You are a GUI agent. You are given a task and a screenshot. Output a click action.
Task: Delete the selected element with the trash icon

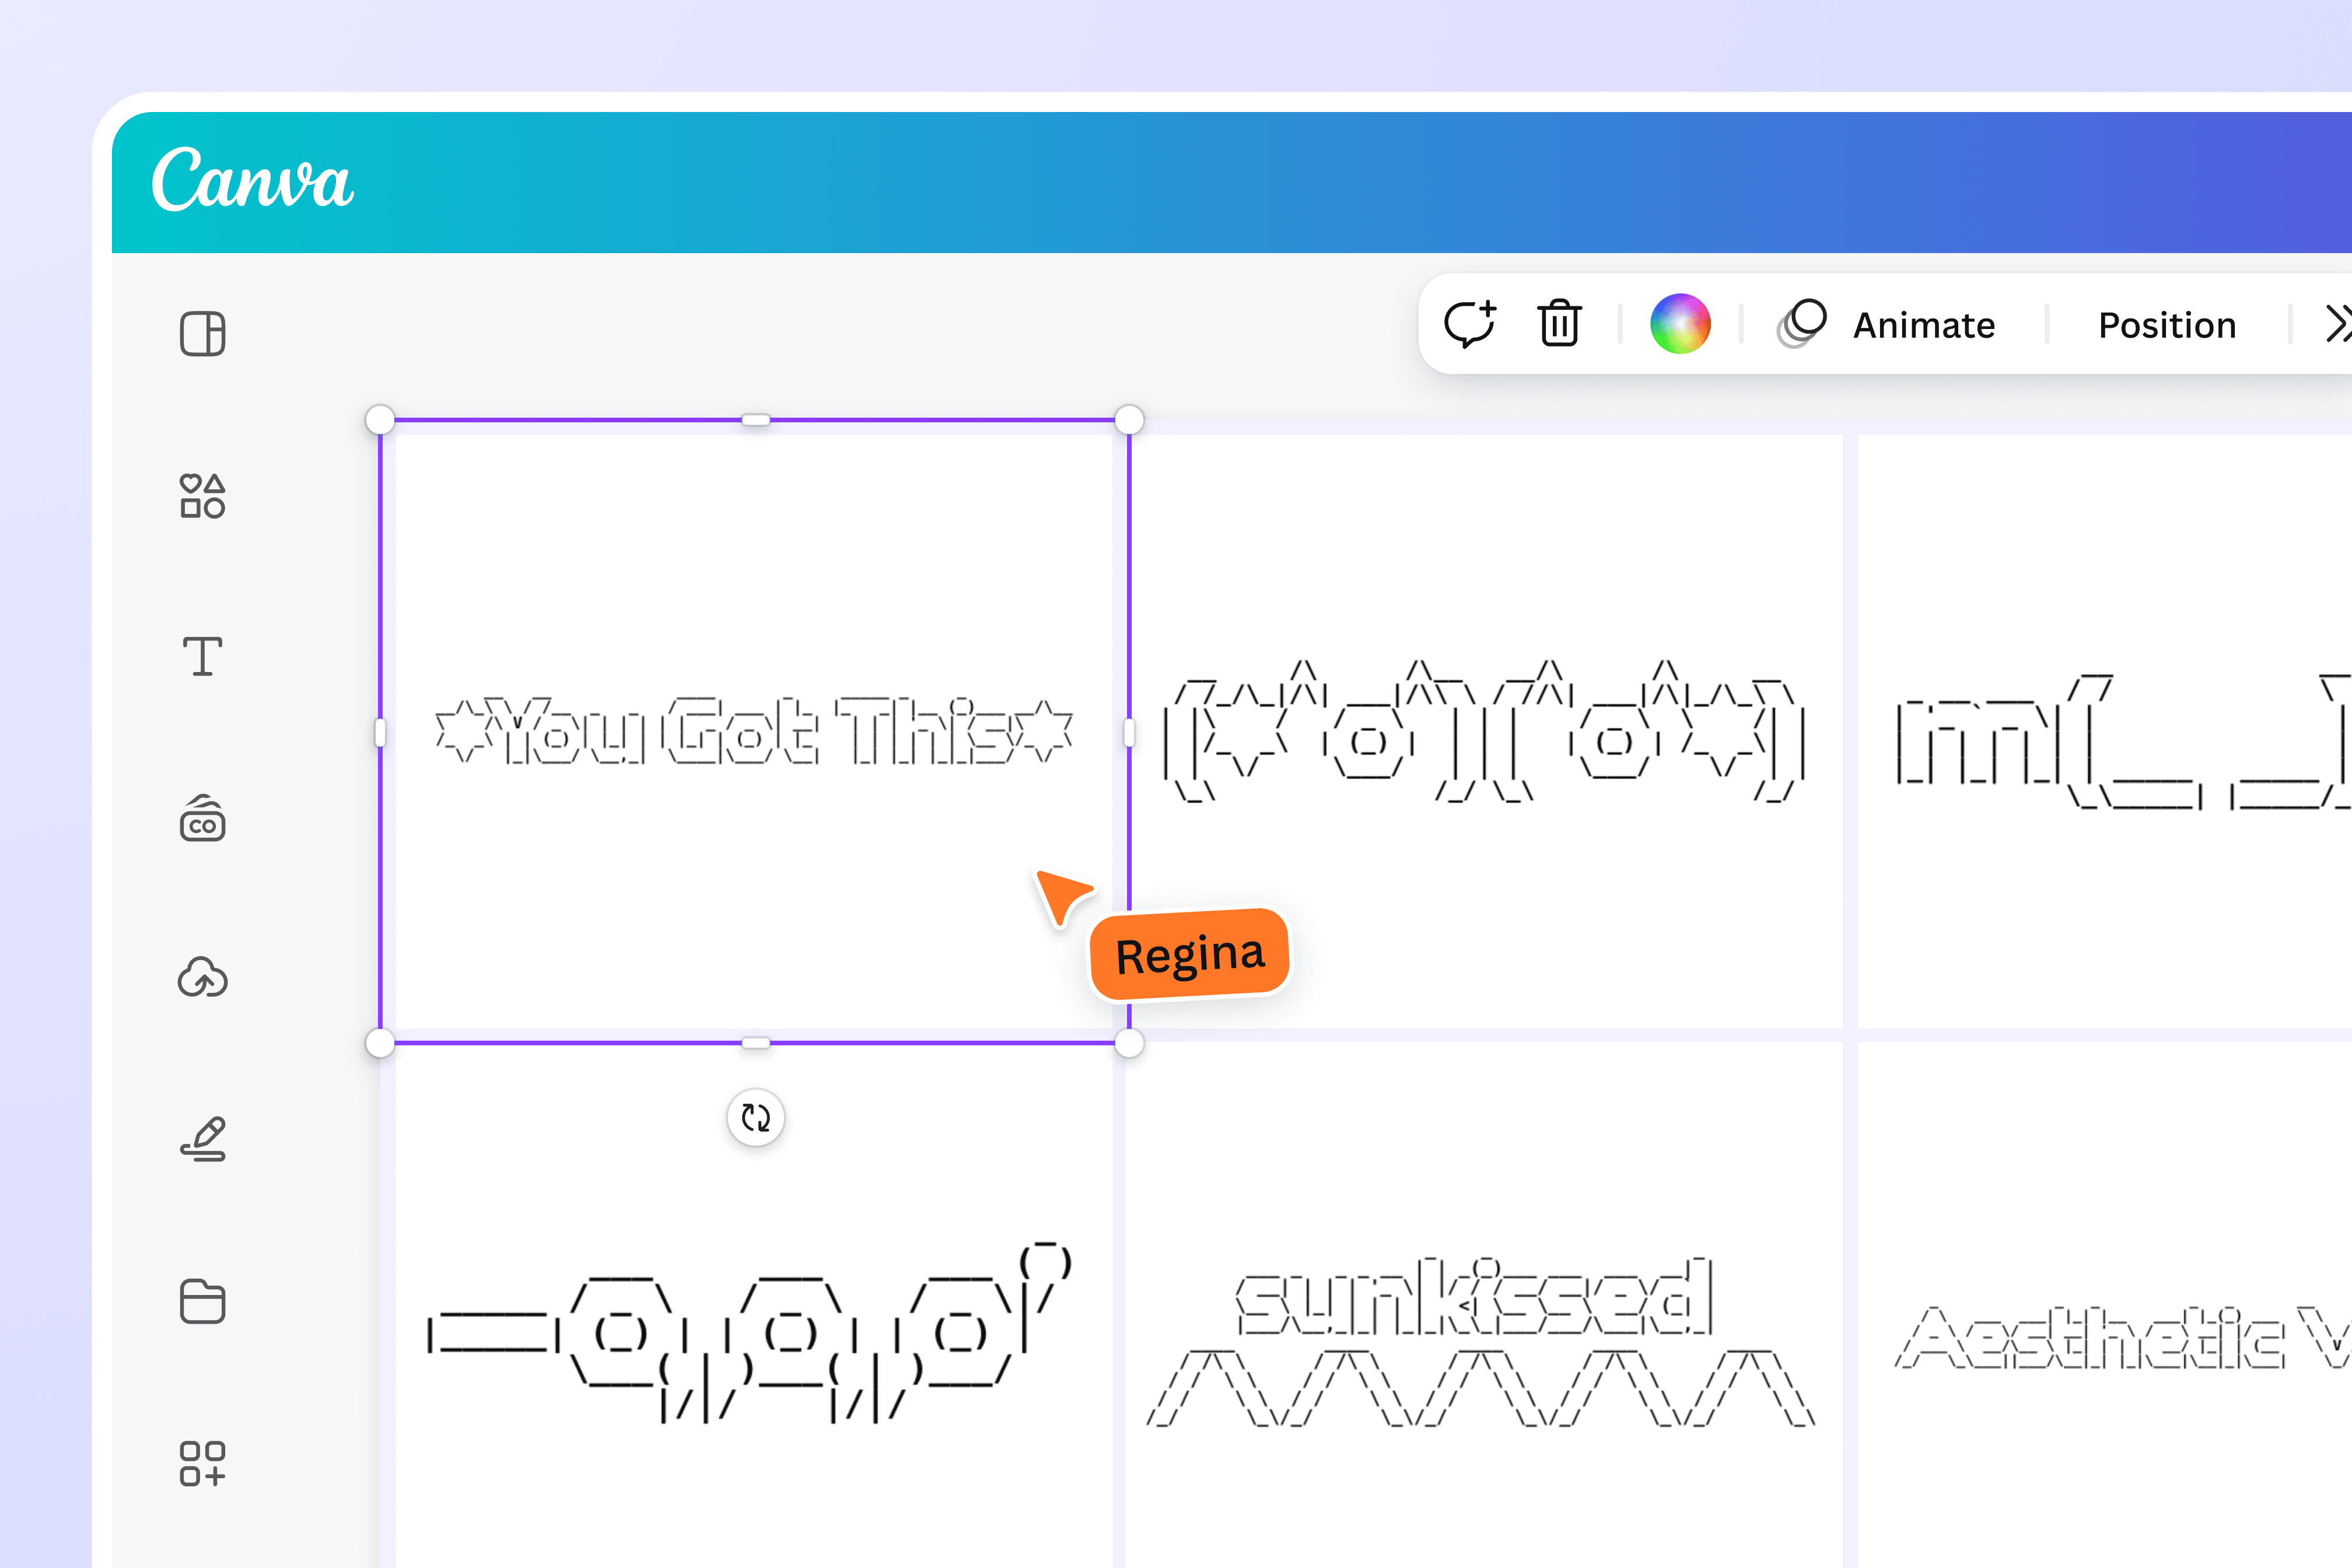click(x=1559, y=323)
